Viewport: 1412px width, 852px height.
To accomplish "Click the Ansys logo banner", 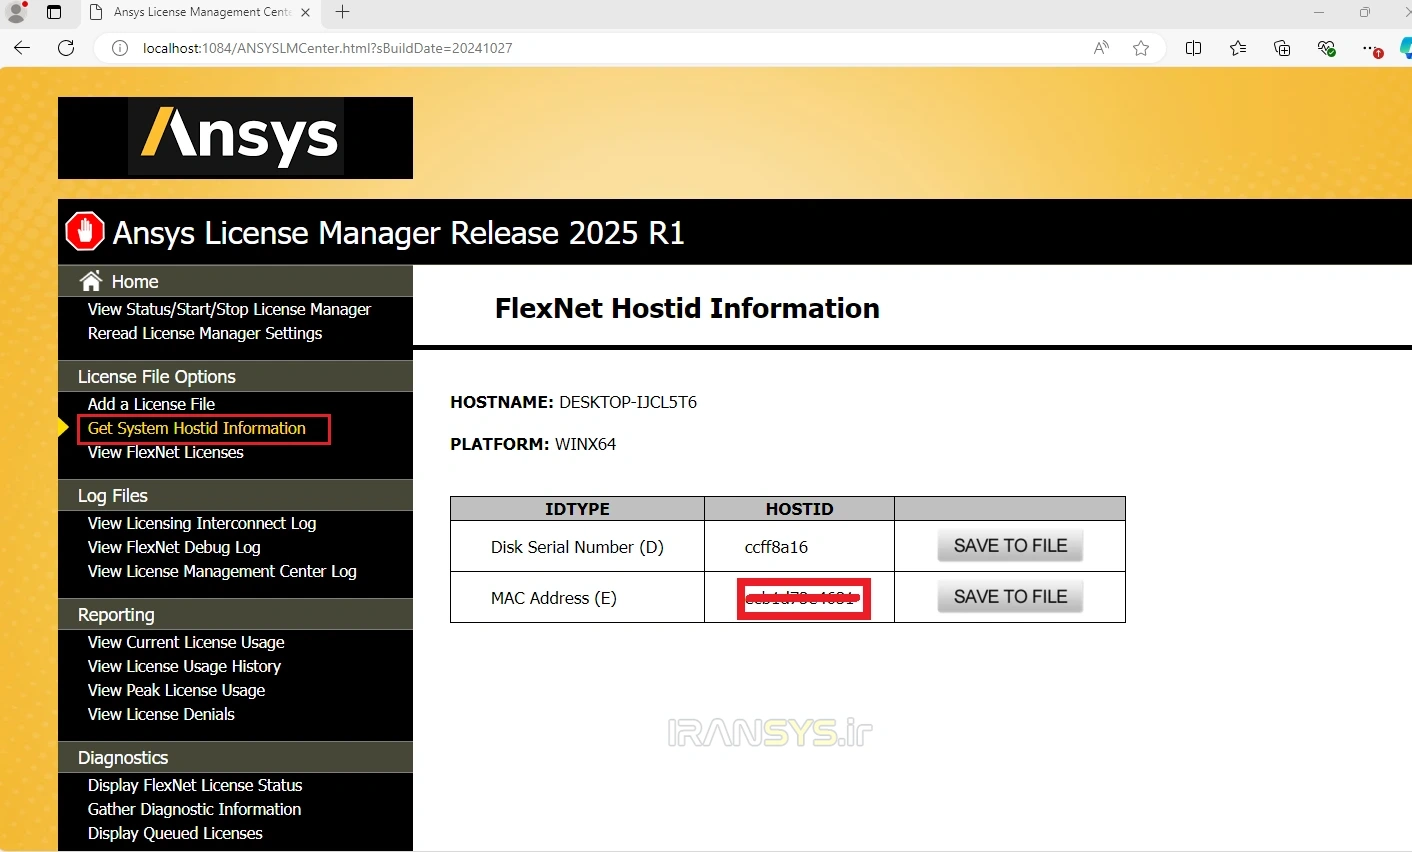I will [x=236, y=138].
